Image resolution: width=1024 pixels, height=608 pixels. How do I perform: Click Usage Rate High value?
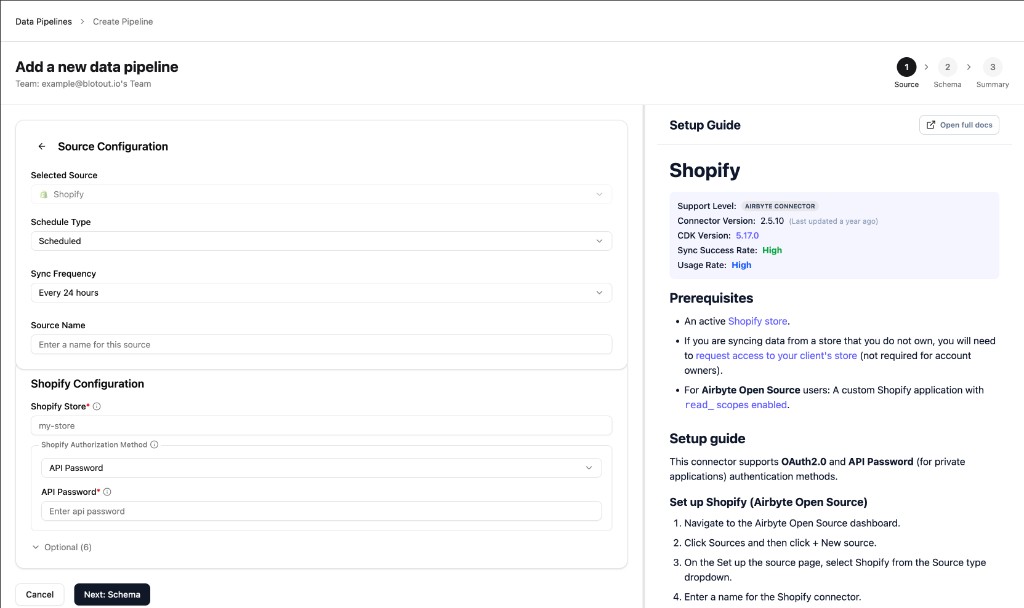pyautogui.click(x=741, y=265)
